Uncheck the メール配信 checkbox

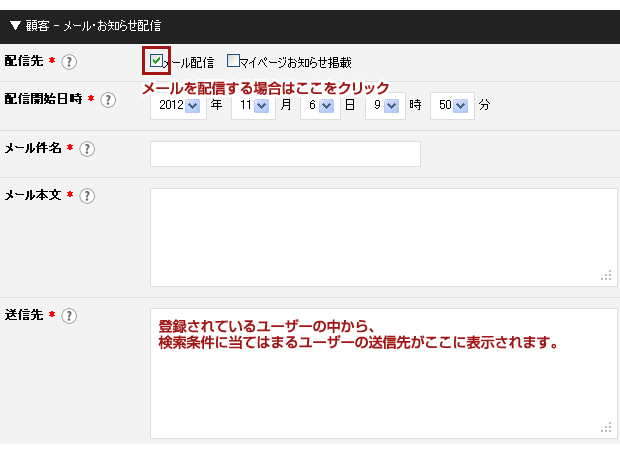point(156,61)
